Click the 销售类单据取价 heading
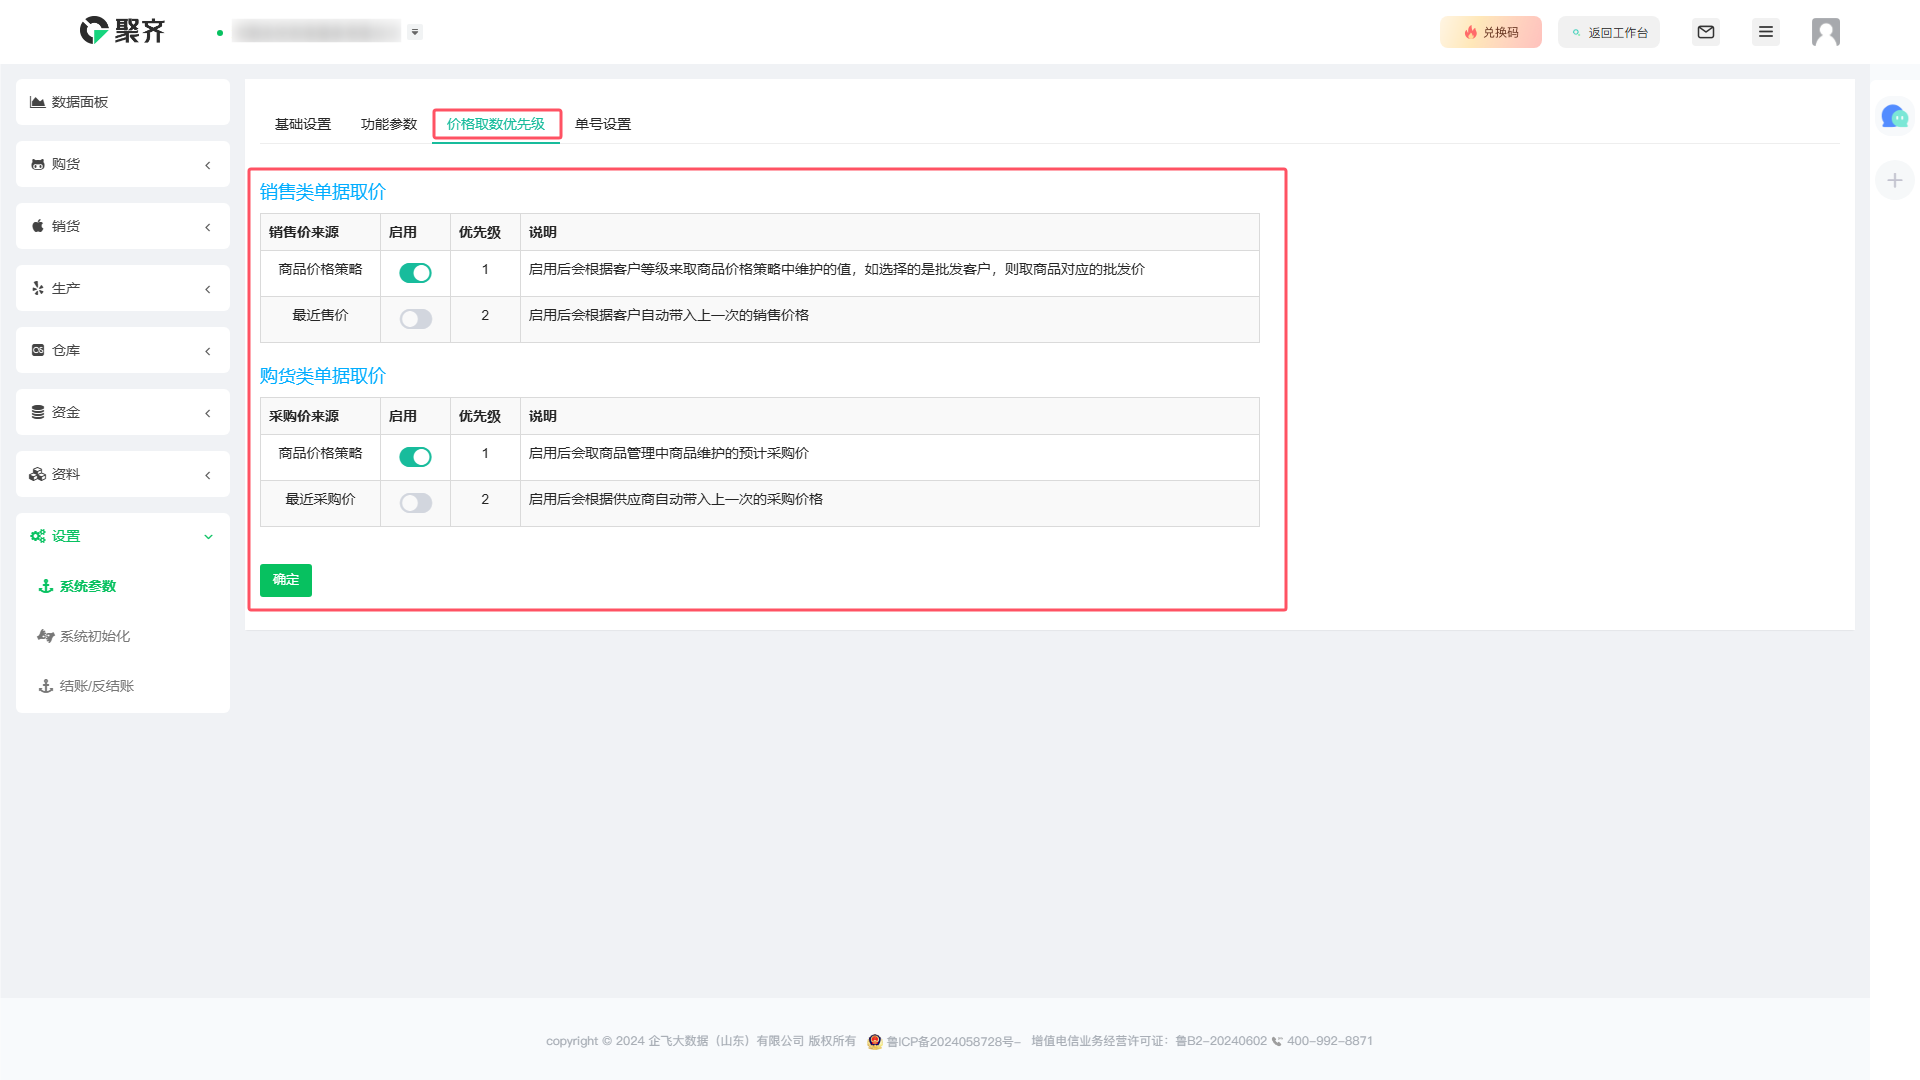This screenshot has height=1080, width=1920. pyautogui.click(x=323, y=192)
